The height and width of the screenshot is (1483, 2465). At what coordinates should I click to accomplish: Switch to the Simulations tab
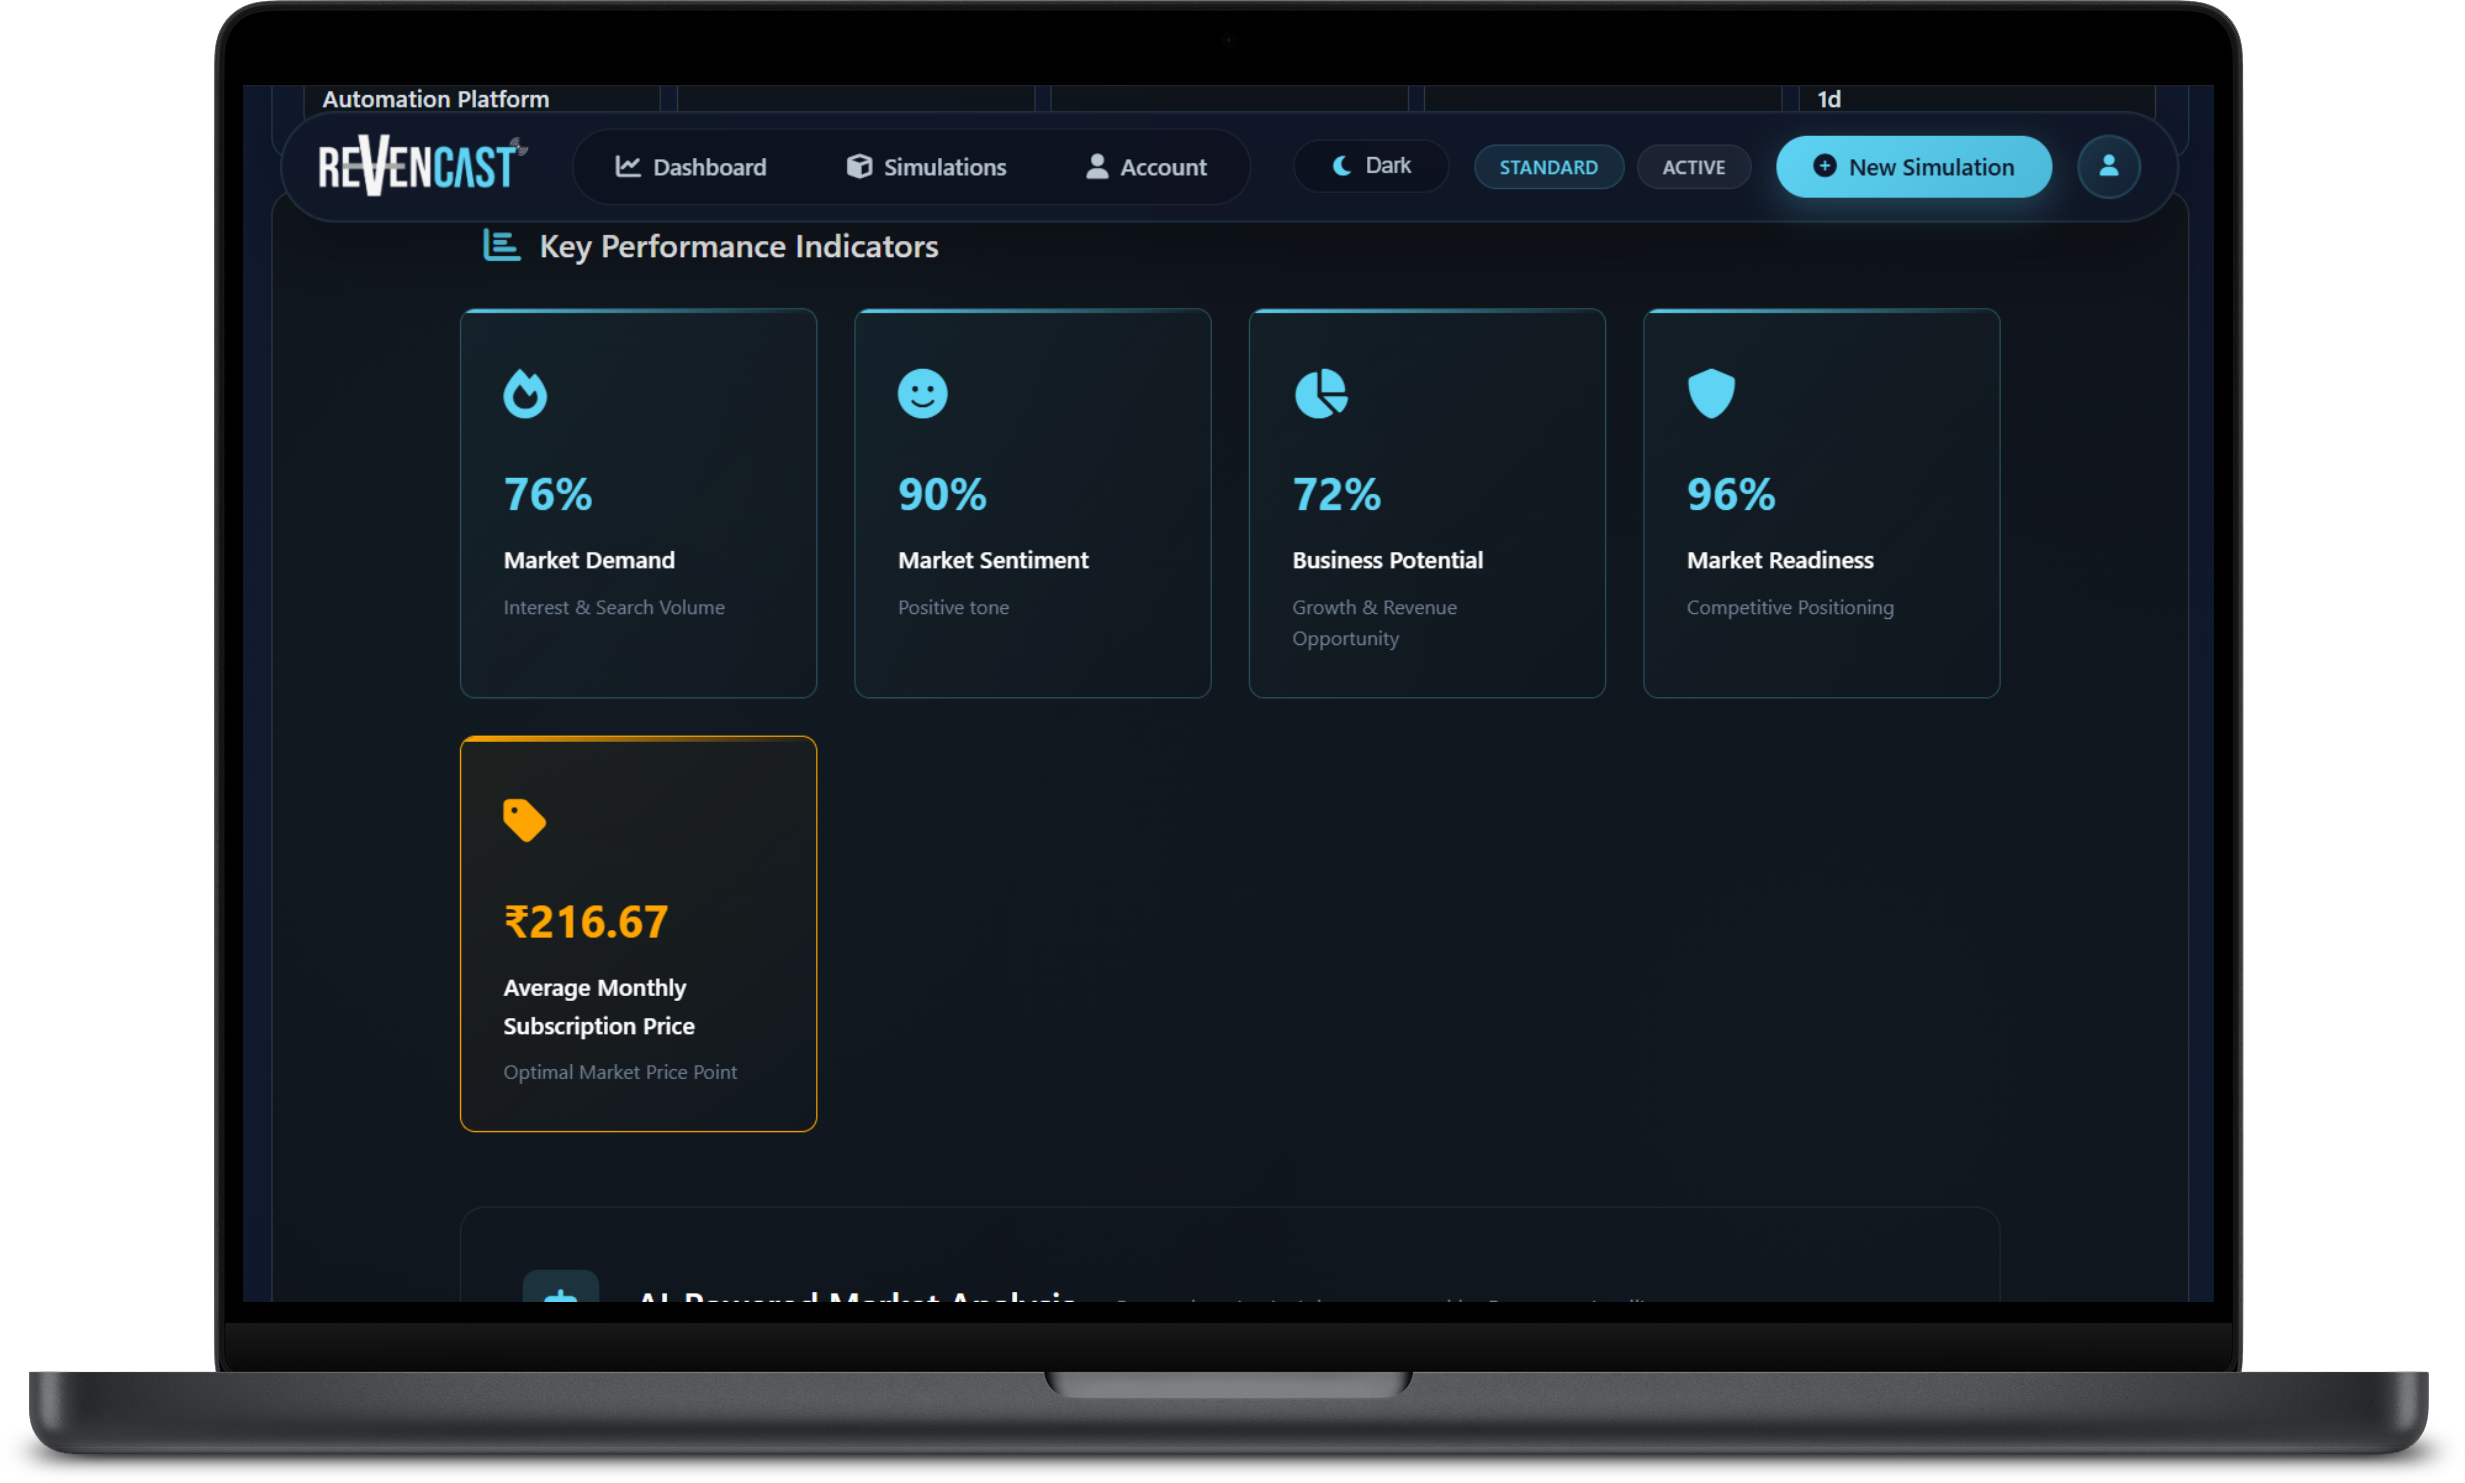coord(924,166)
